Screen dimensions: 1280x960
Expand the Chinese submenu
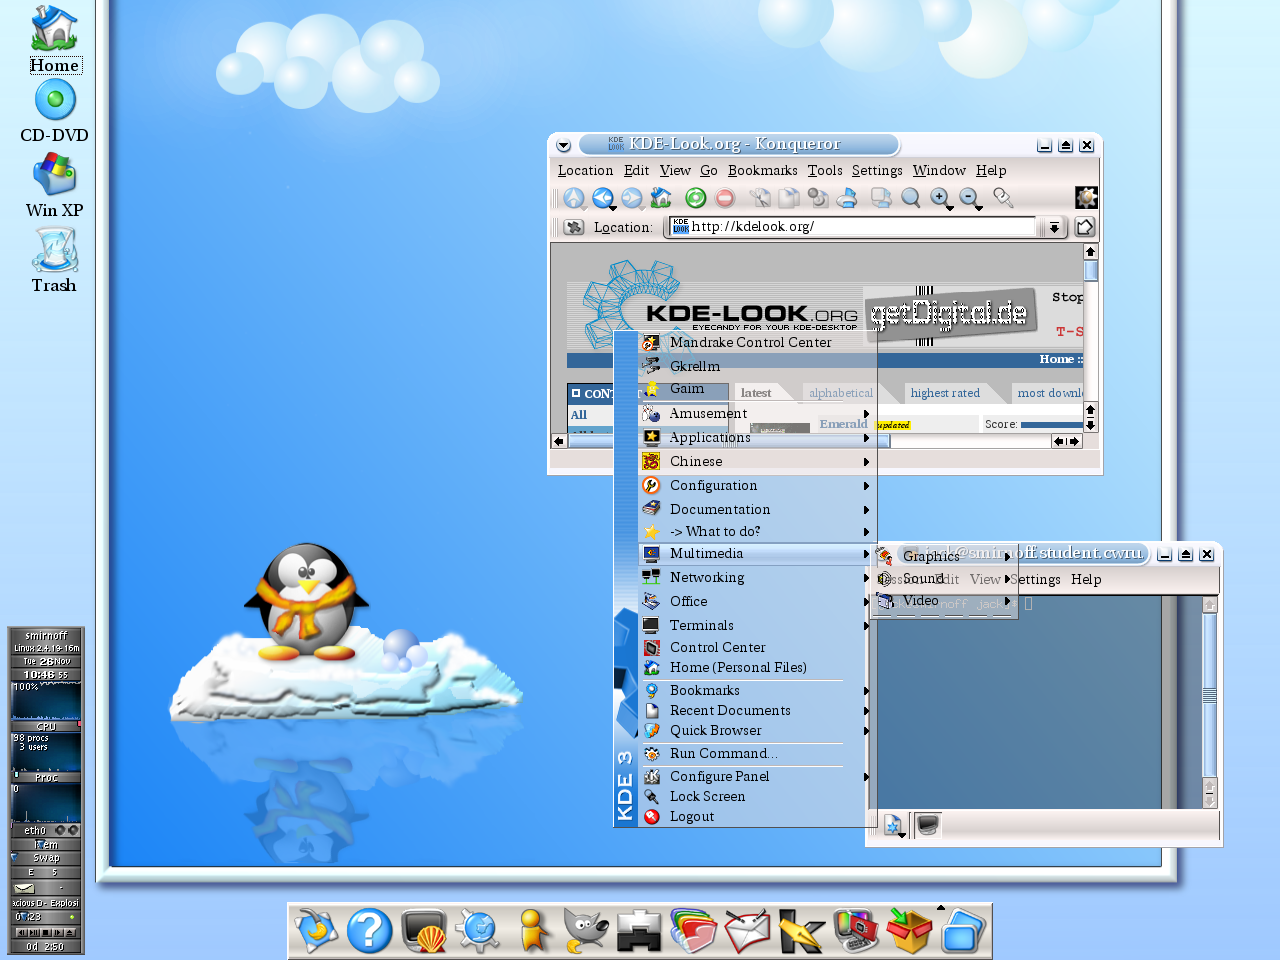tap(757, 461)
